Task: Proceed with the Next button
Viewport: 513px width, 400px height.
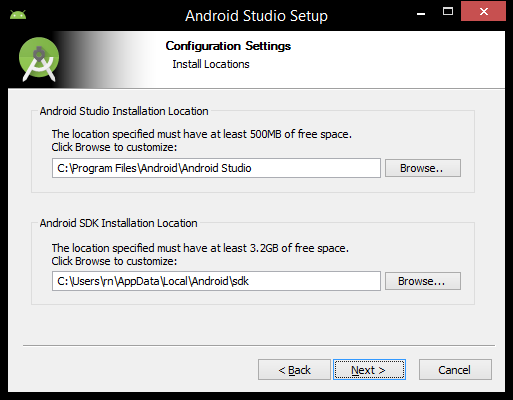Action: 369,370
